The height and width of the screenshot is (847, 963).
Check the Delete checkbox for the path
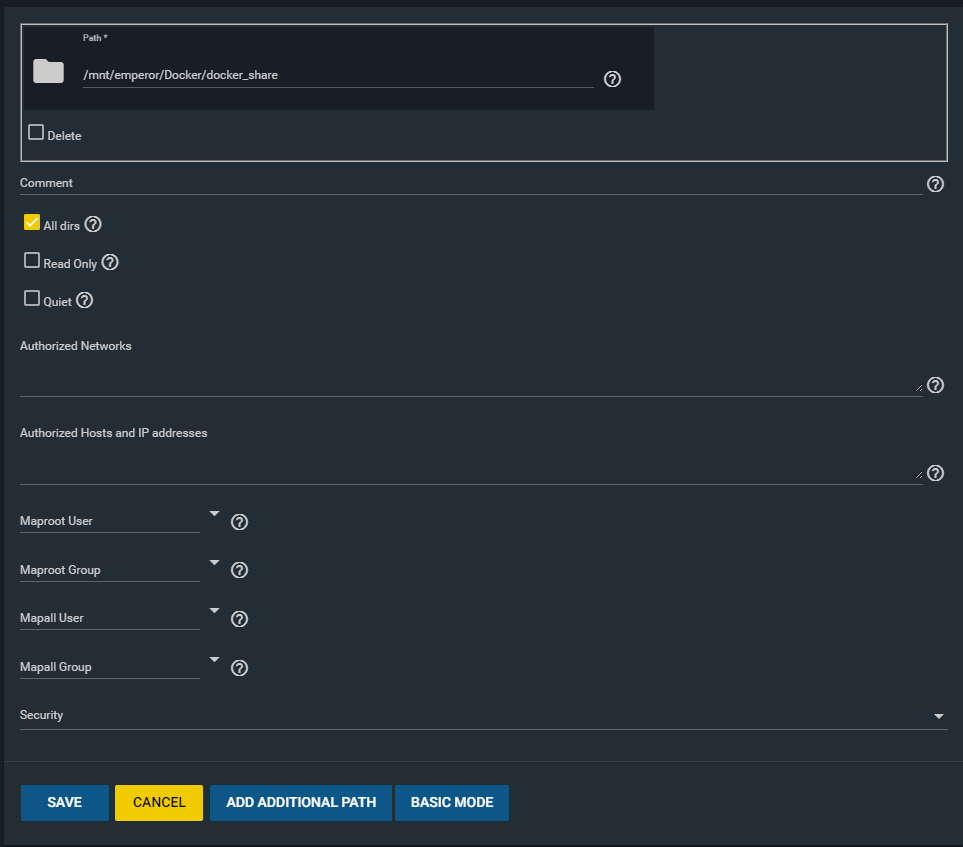tap(36, 133)
